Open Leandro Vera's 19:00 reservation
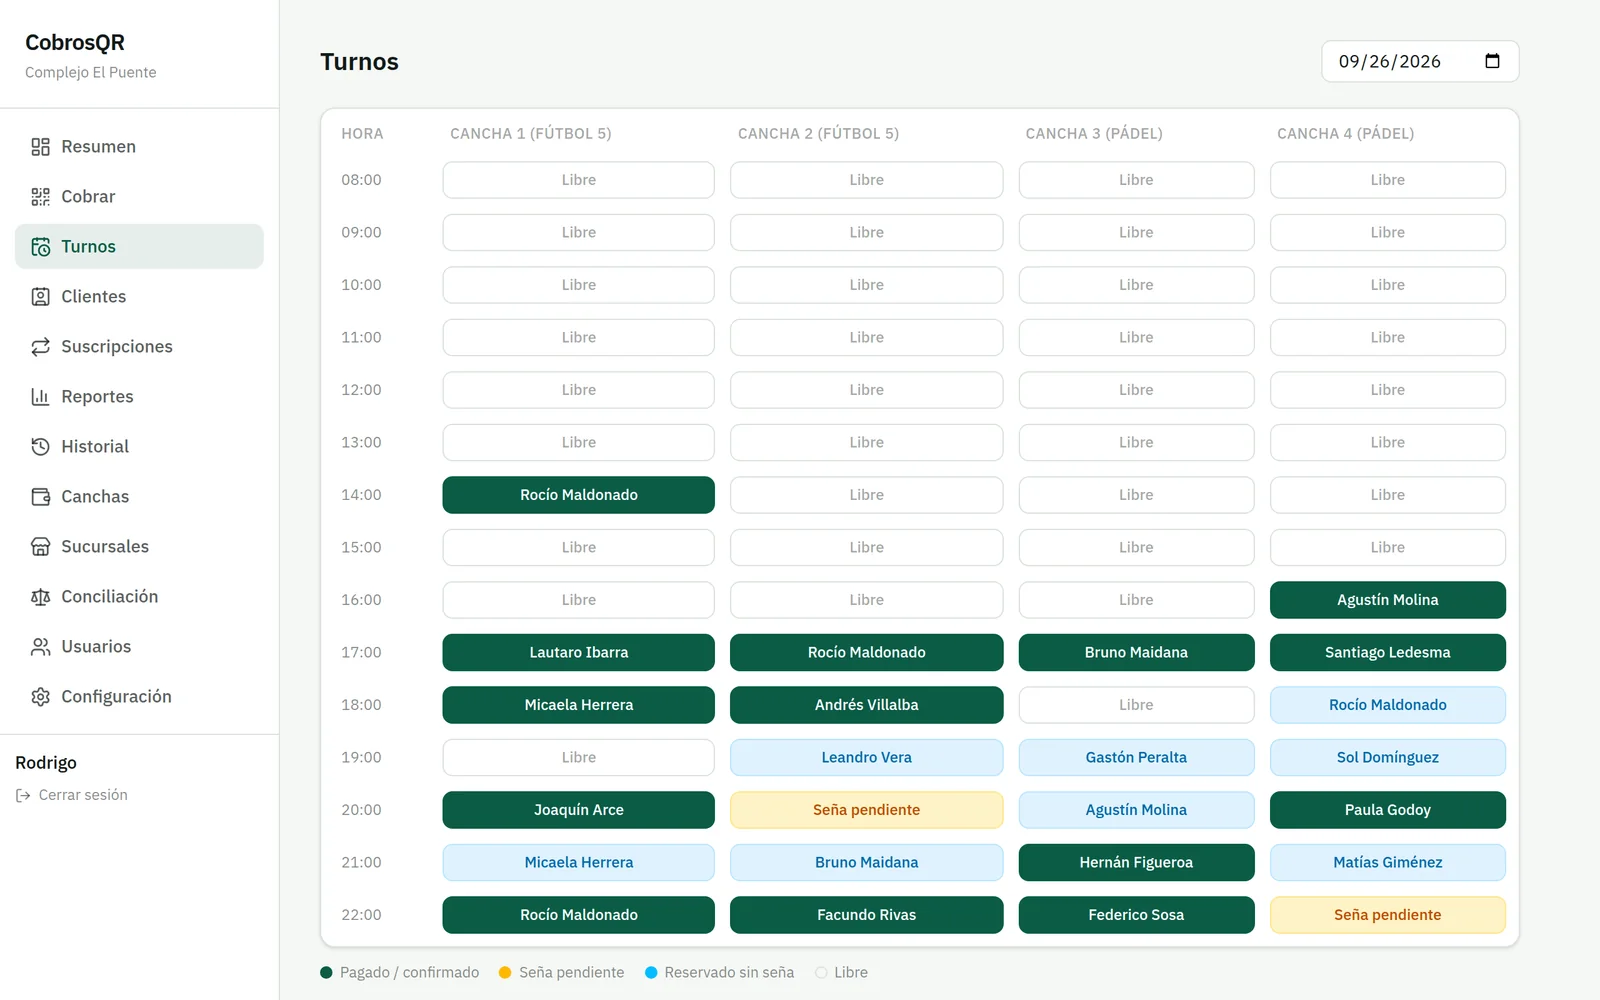 coord(867,757)
